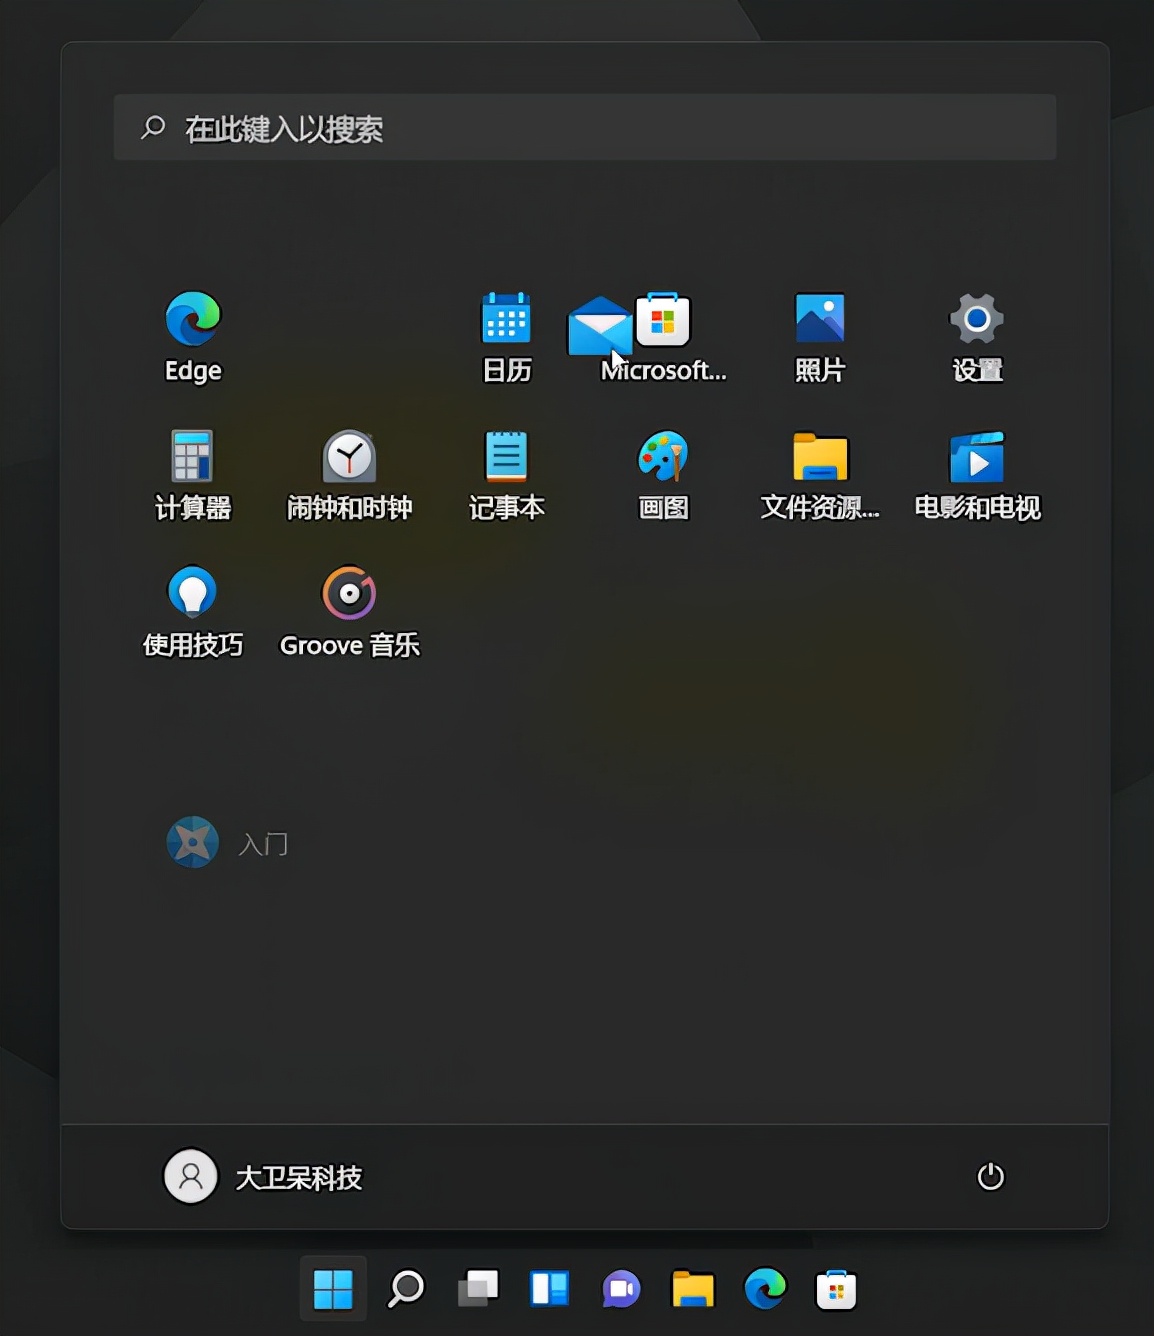This screenshot has height=1336, width=1154.
Task: Open the 入门 (Get Started) item
Action: click(228, 842)
